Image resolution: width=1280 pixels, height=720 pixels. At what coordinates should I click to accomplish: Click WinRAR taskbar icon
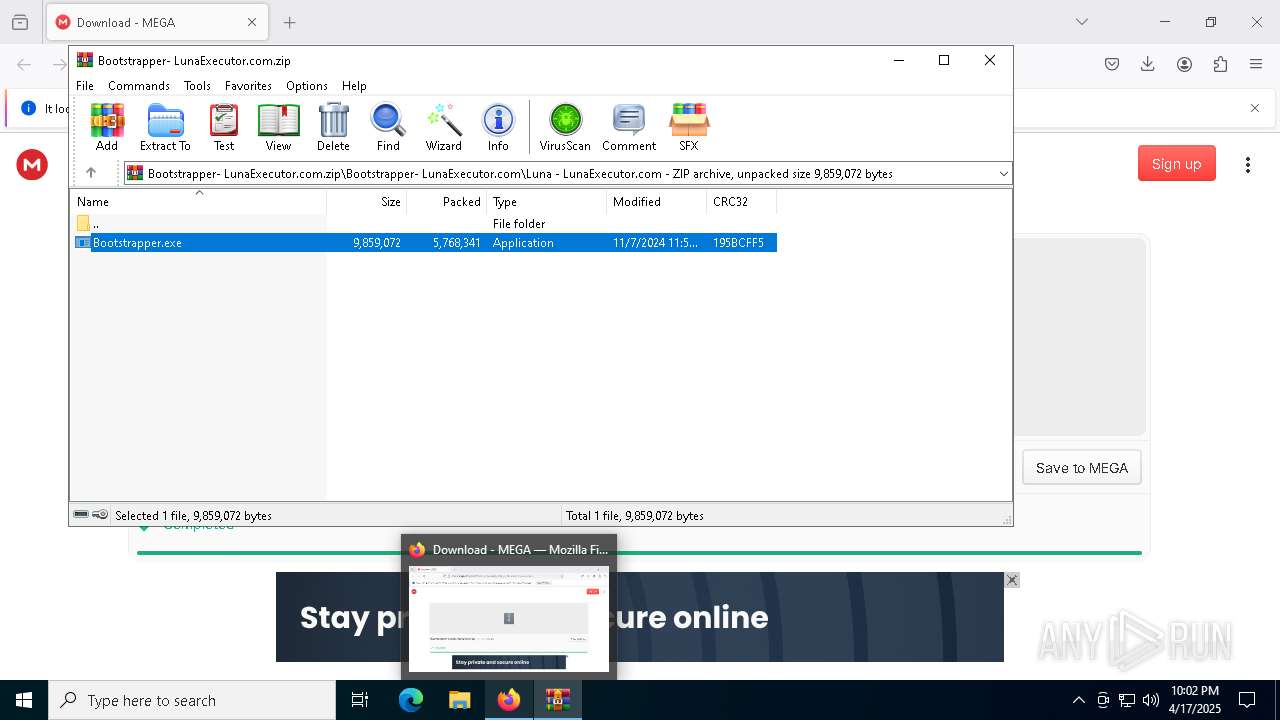coord(558,700)
